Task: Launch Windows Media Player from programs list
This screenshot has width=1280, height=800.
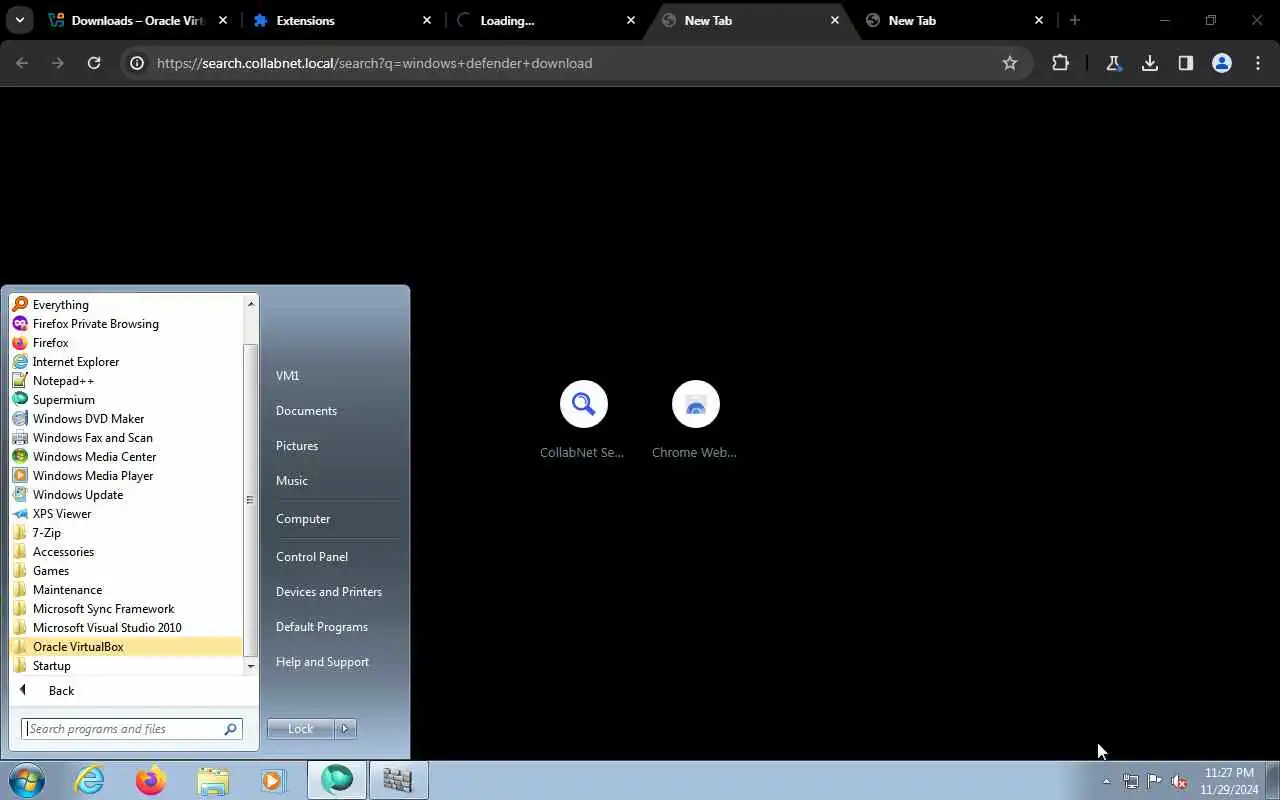Action: coord(126,476)
